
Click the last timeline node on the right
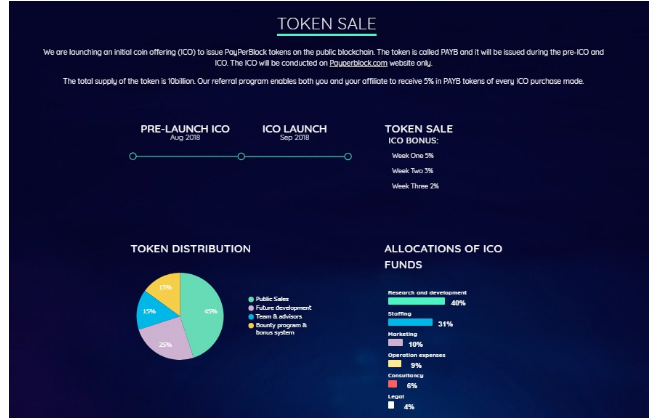[348, 156]
